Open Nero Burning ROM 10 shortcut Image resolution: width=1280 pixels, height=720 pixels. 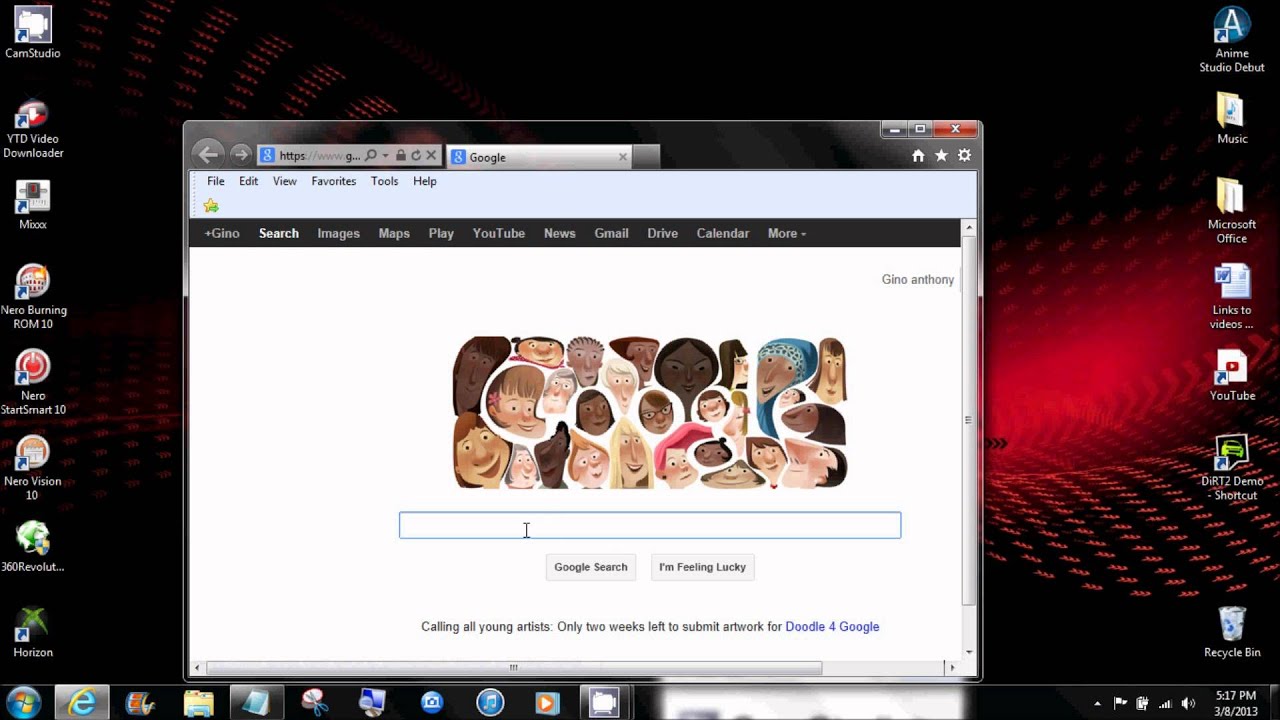(x=33, y=296)
